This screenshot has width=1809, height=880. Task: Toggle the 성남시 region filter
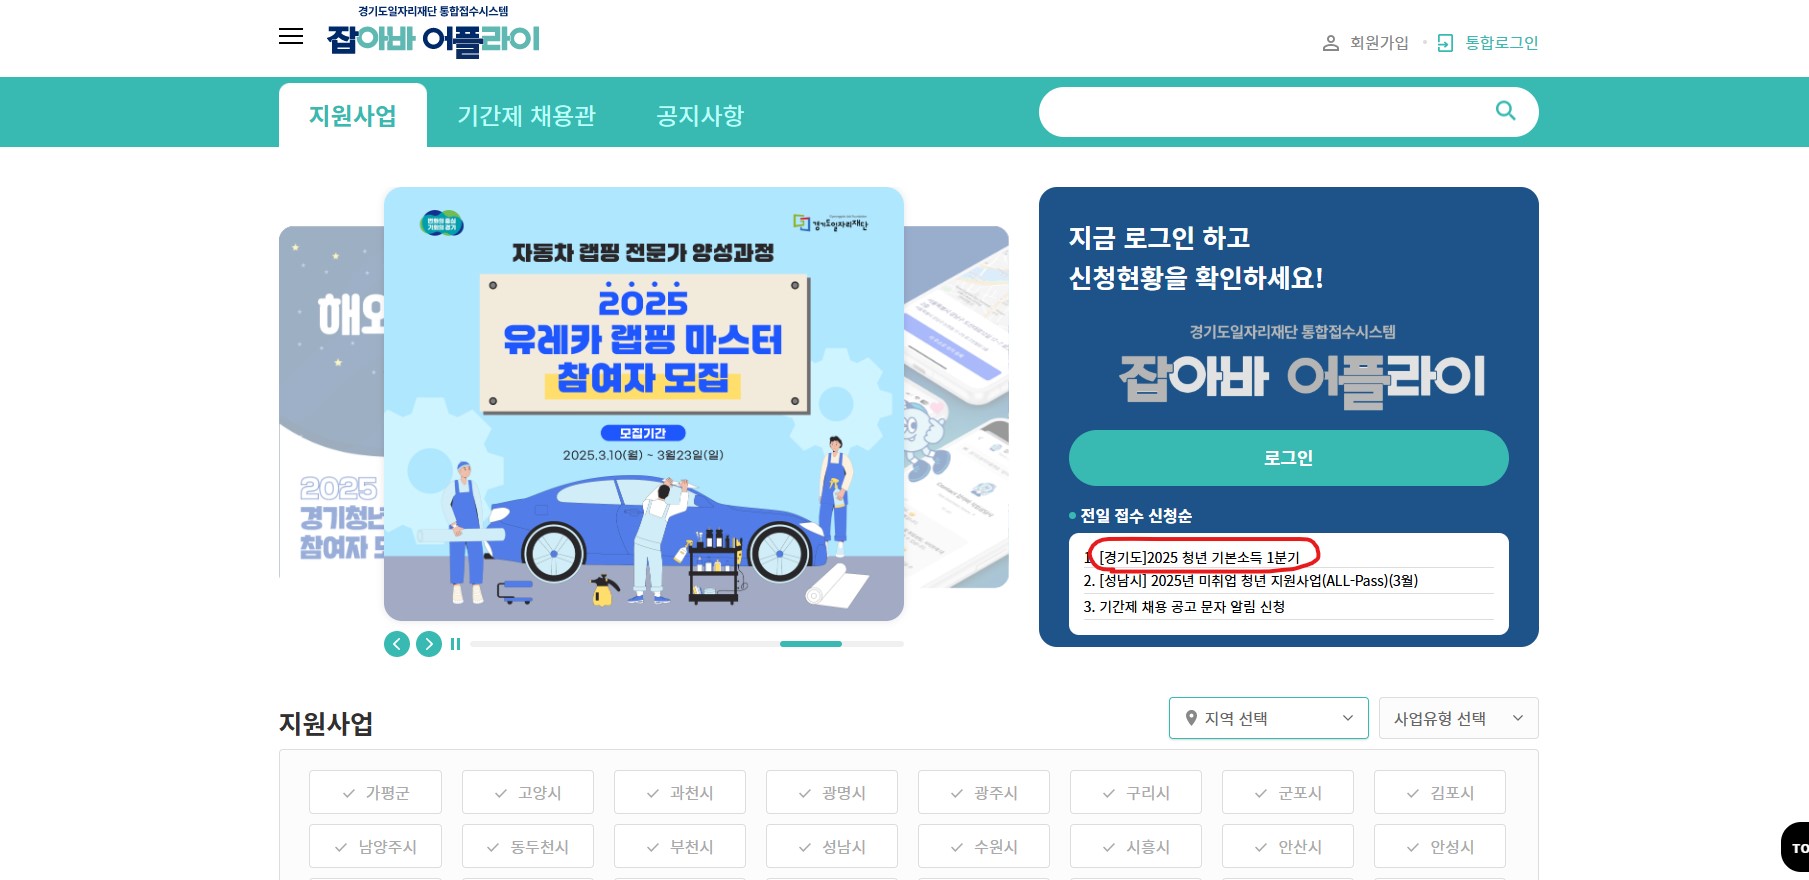point(831,846)
